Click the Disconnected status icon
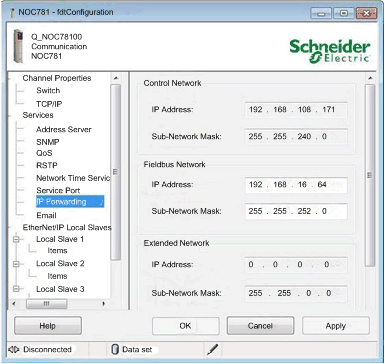Screen dimensions: 385x364 pyautogui.click(x=13, y=349)
